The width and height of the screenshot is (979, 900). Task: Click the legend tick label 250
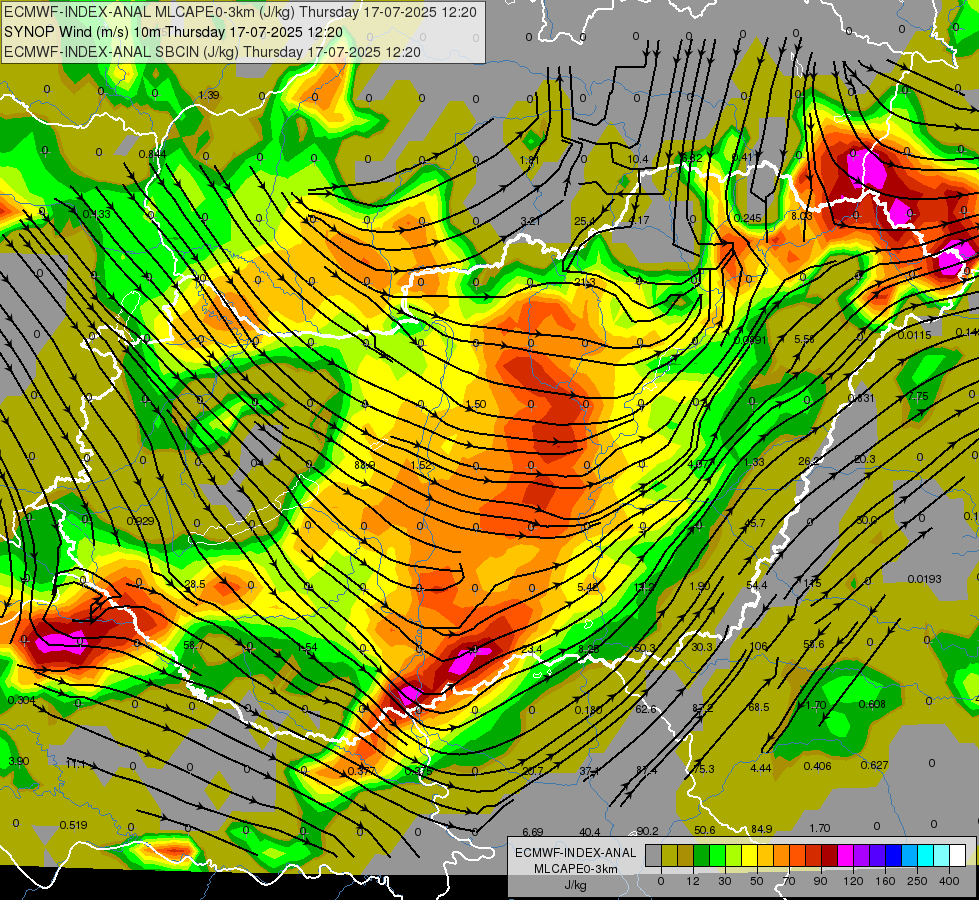point(917,881)
